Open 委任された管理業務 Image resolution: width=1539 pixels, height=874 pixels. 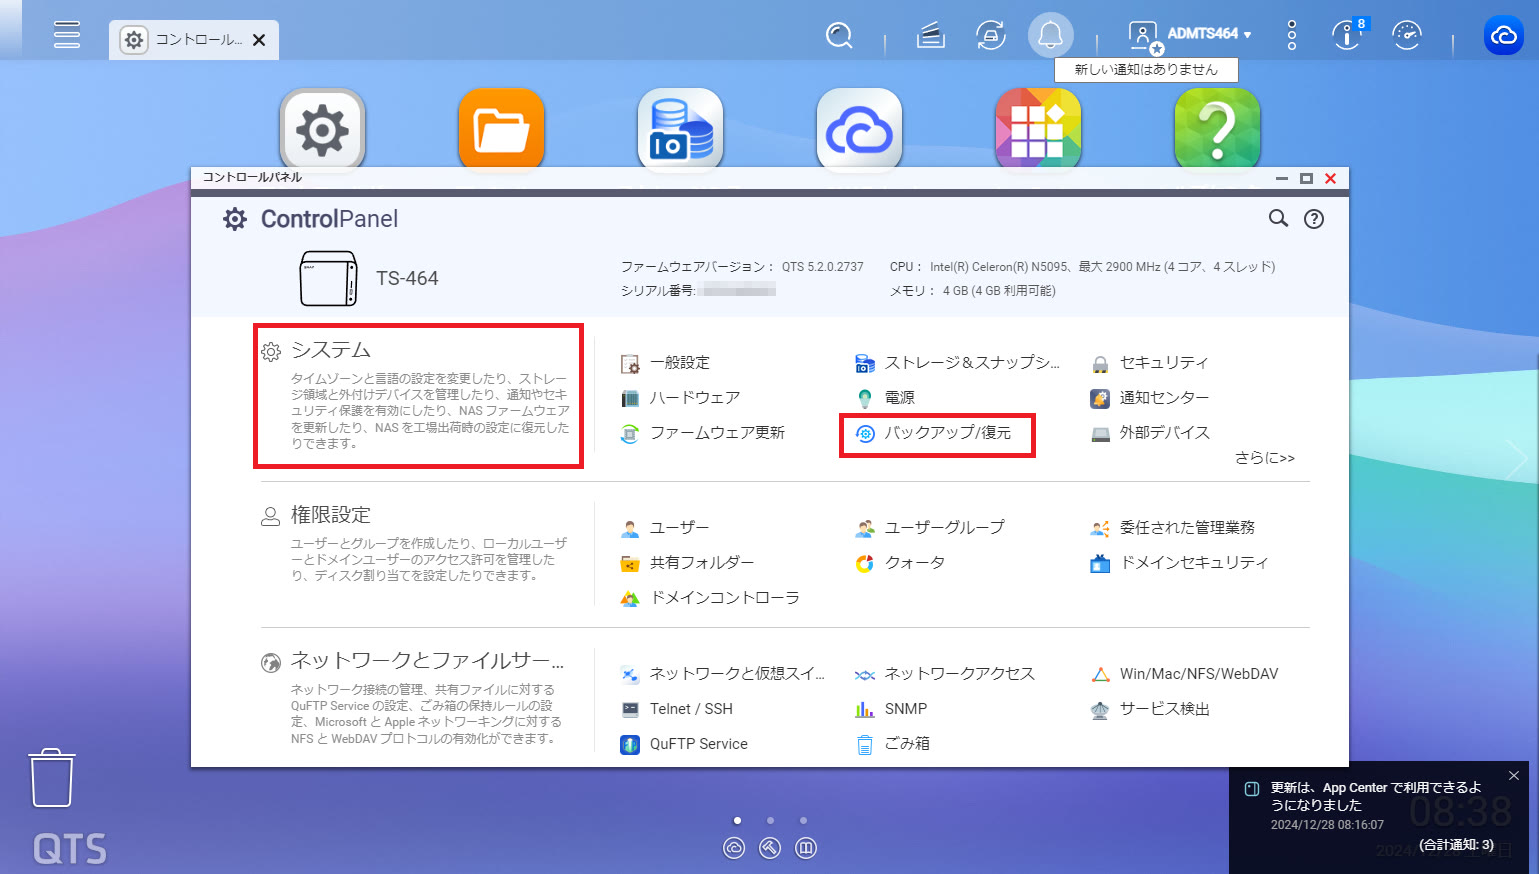pyautogui.click(x=1173, y=528)
